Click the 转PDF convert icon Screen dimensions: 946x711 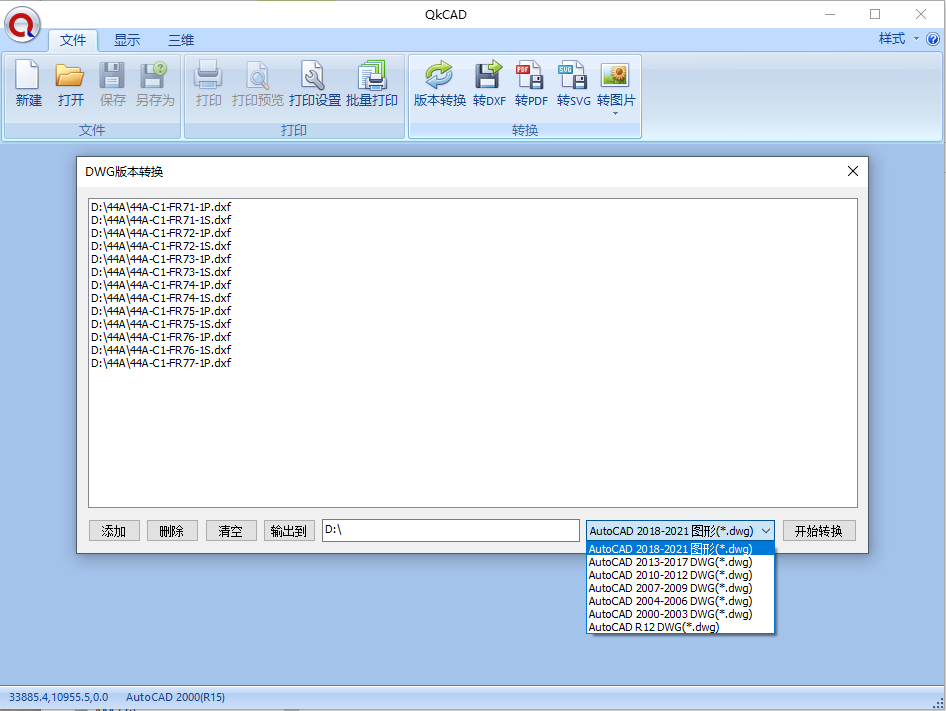pyautogui.click(x=531, y=84)
